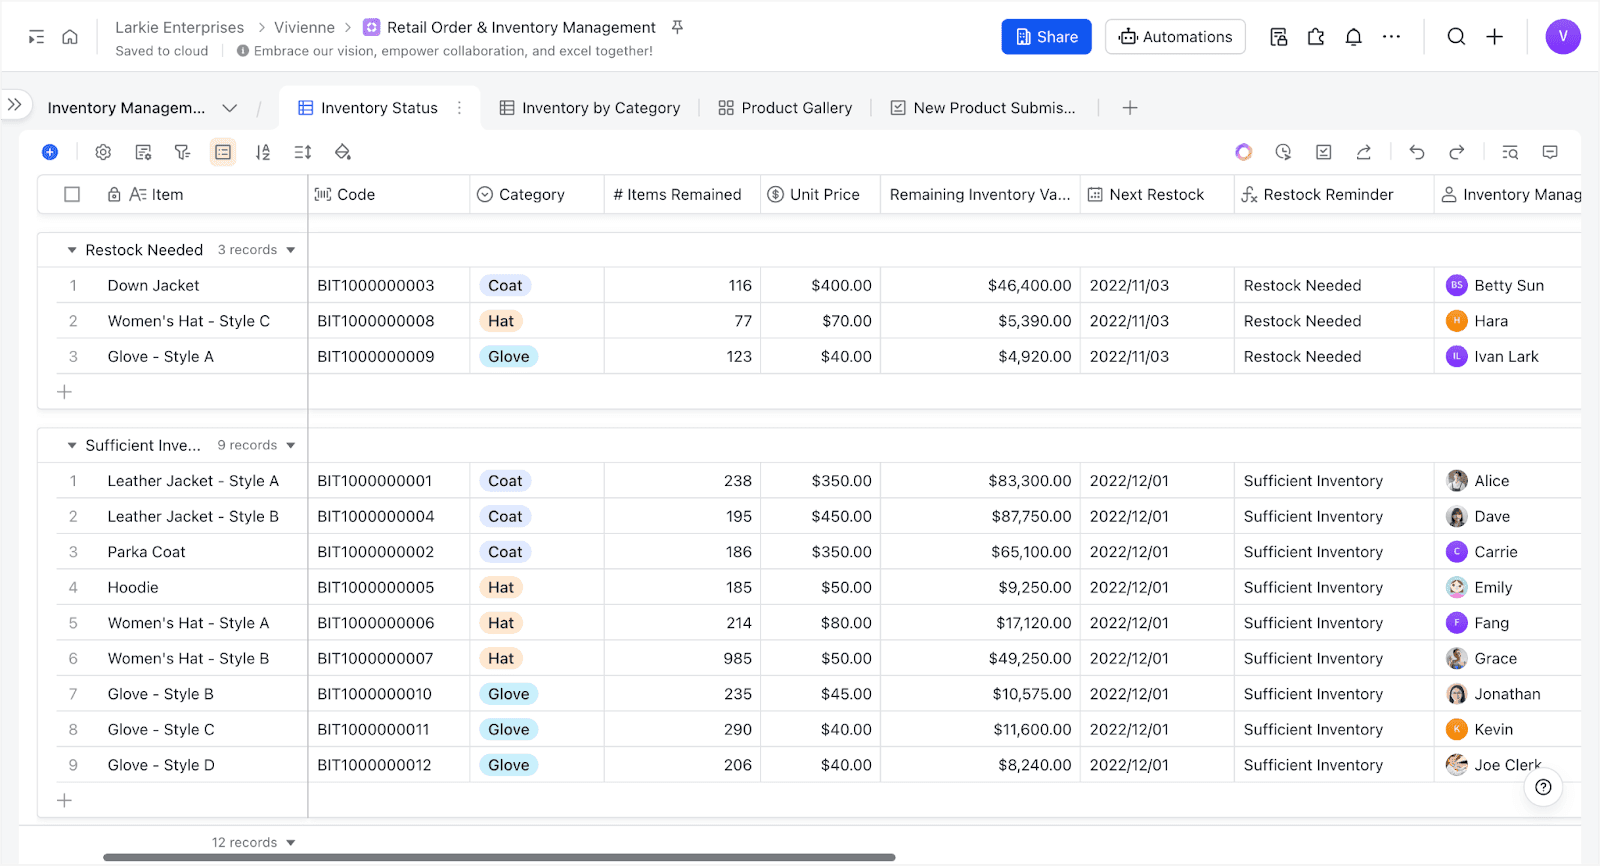This screenshot has height=866, width=1600.
Task: Open the fill color paint bucket tool
Action: pos(343,152)
